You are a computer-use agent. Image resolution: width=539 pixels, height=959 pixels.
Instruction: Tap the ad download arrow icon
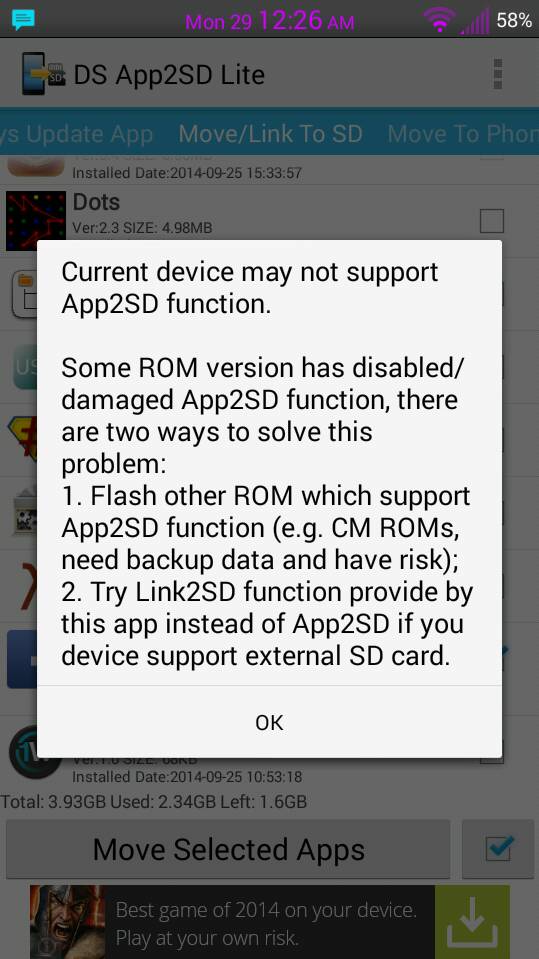[472, 922]
